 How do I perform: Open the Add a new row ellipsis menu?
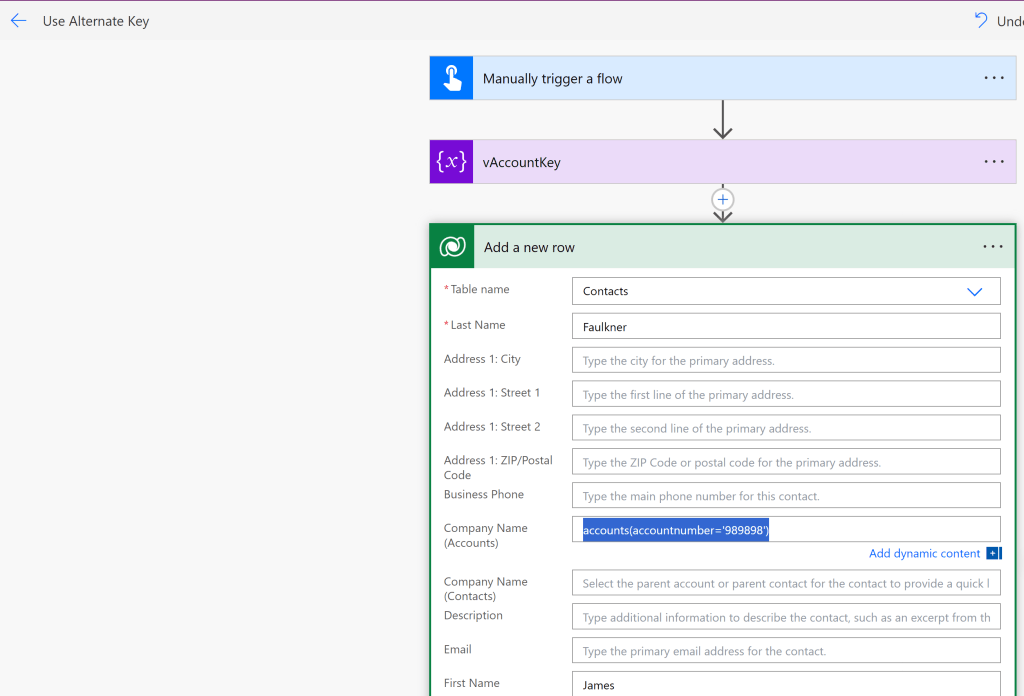point(992,247)
